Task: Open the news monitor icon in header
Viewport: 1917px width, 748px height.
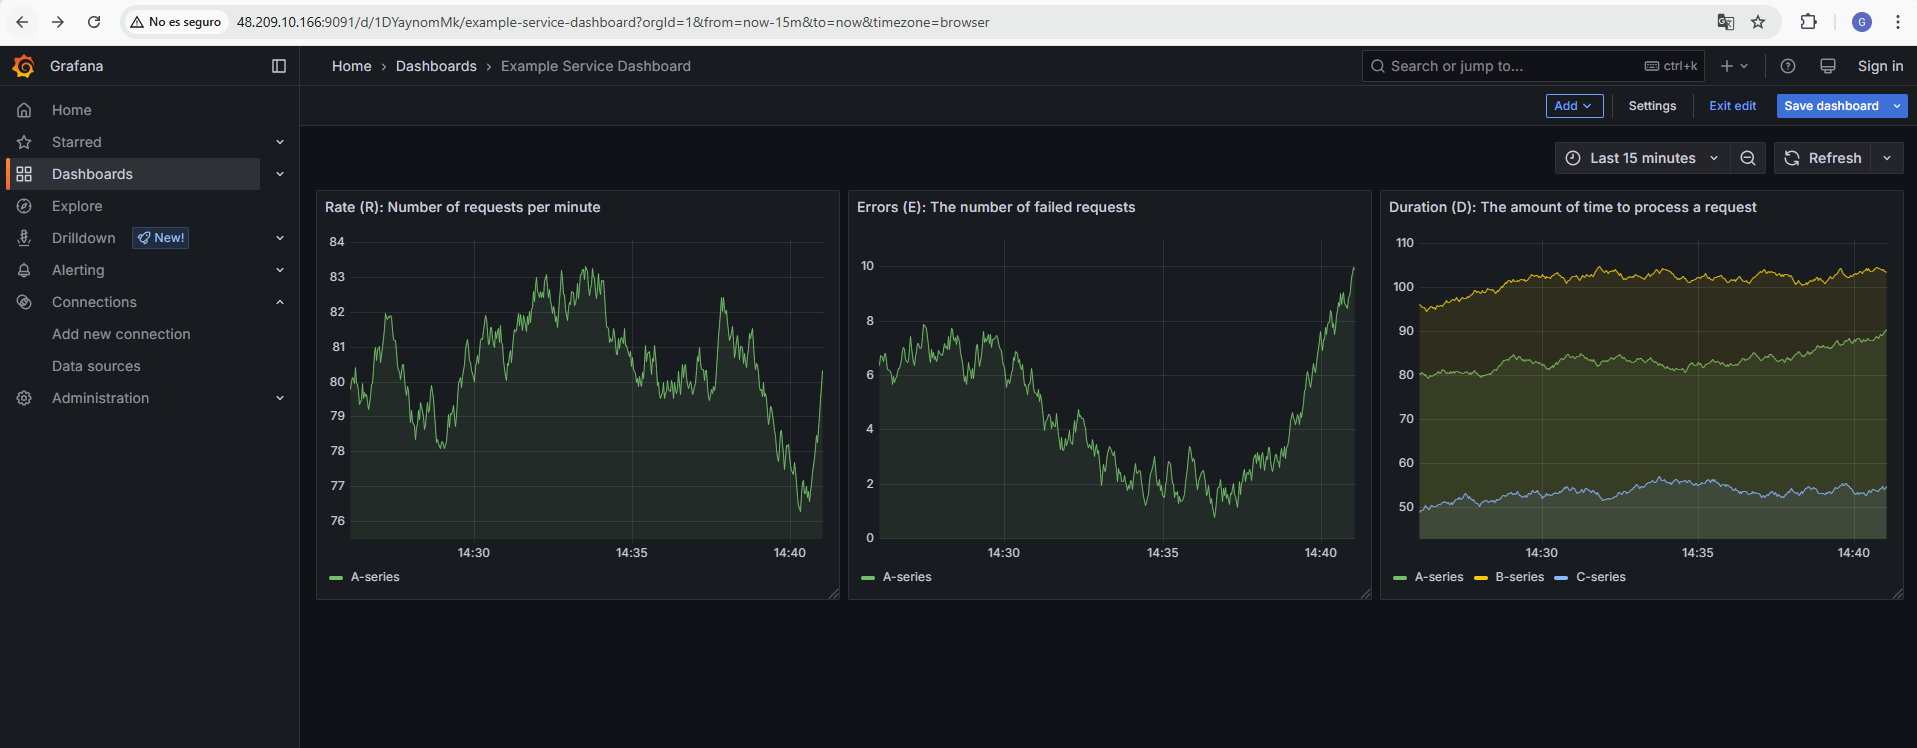Action: (1828, 66)
